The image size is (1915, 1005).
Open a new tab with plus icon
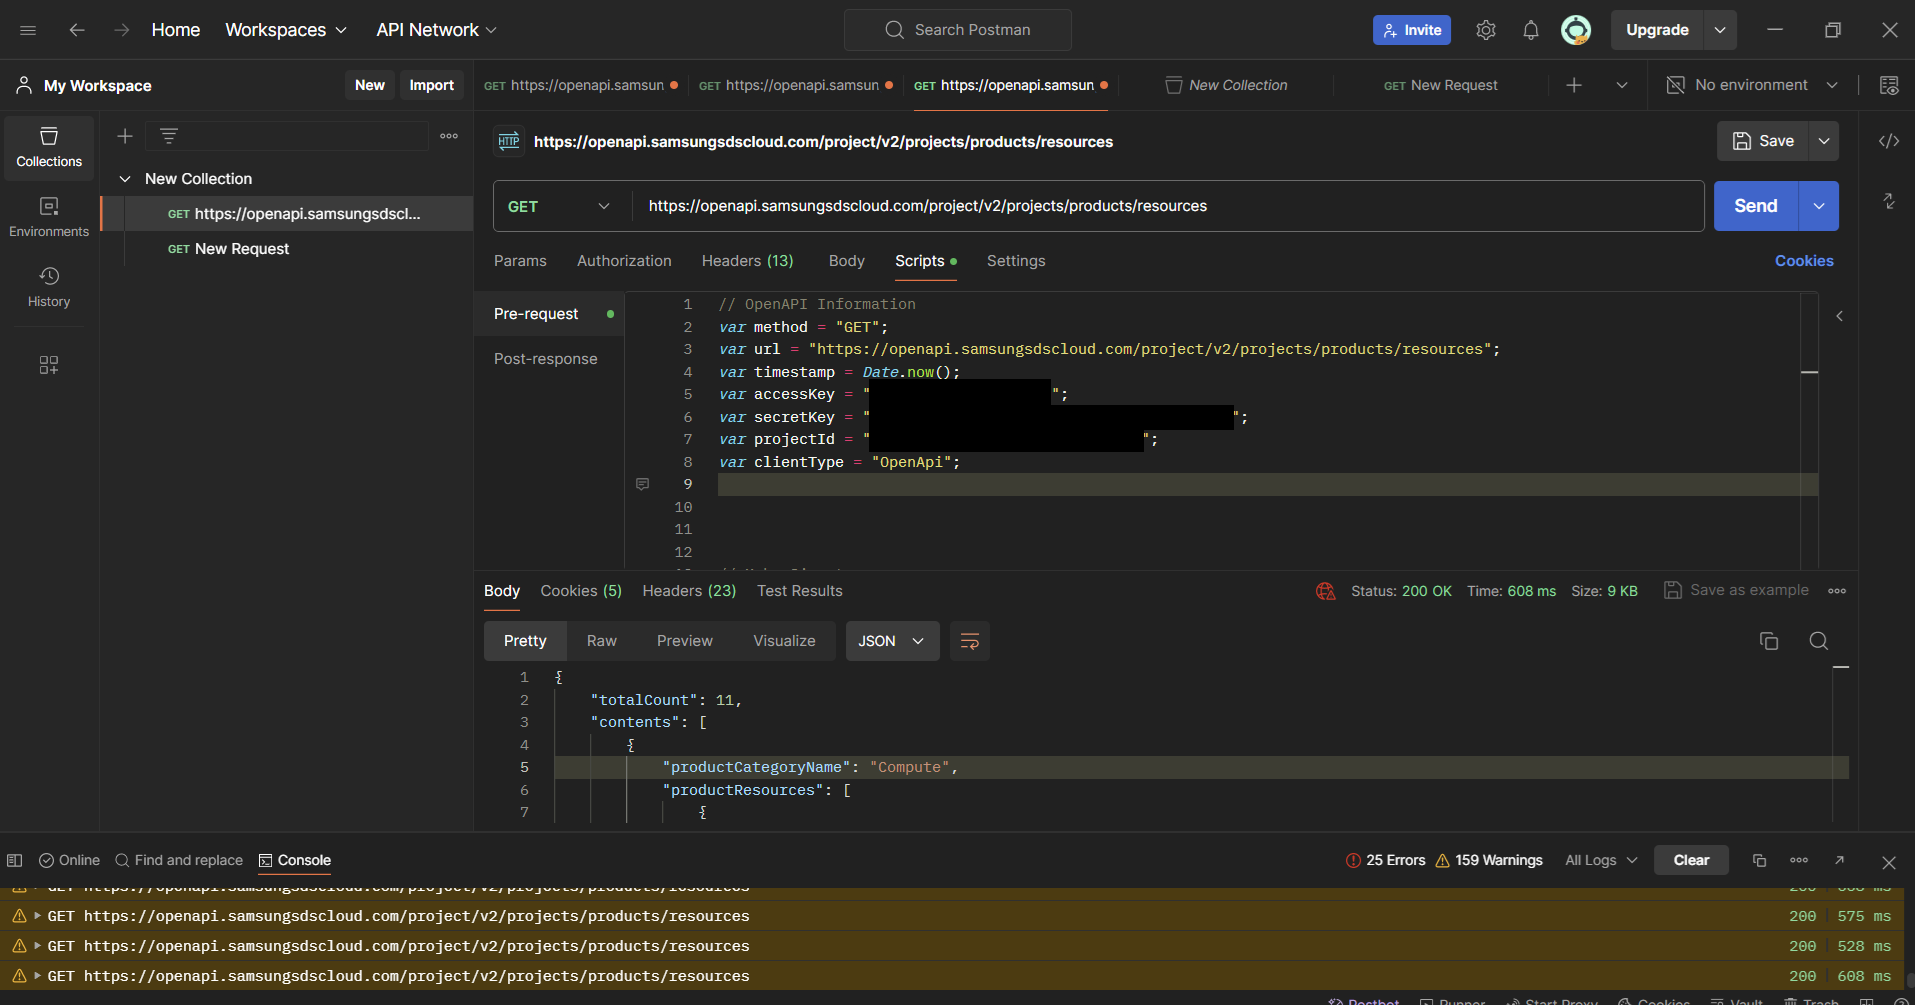tap(1574, 85)
